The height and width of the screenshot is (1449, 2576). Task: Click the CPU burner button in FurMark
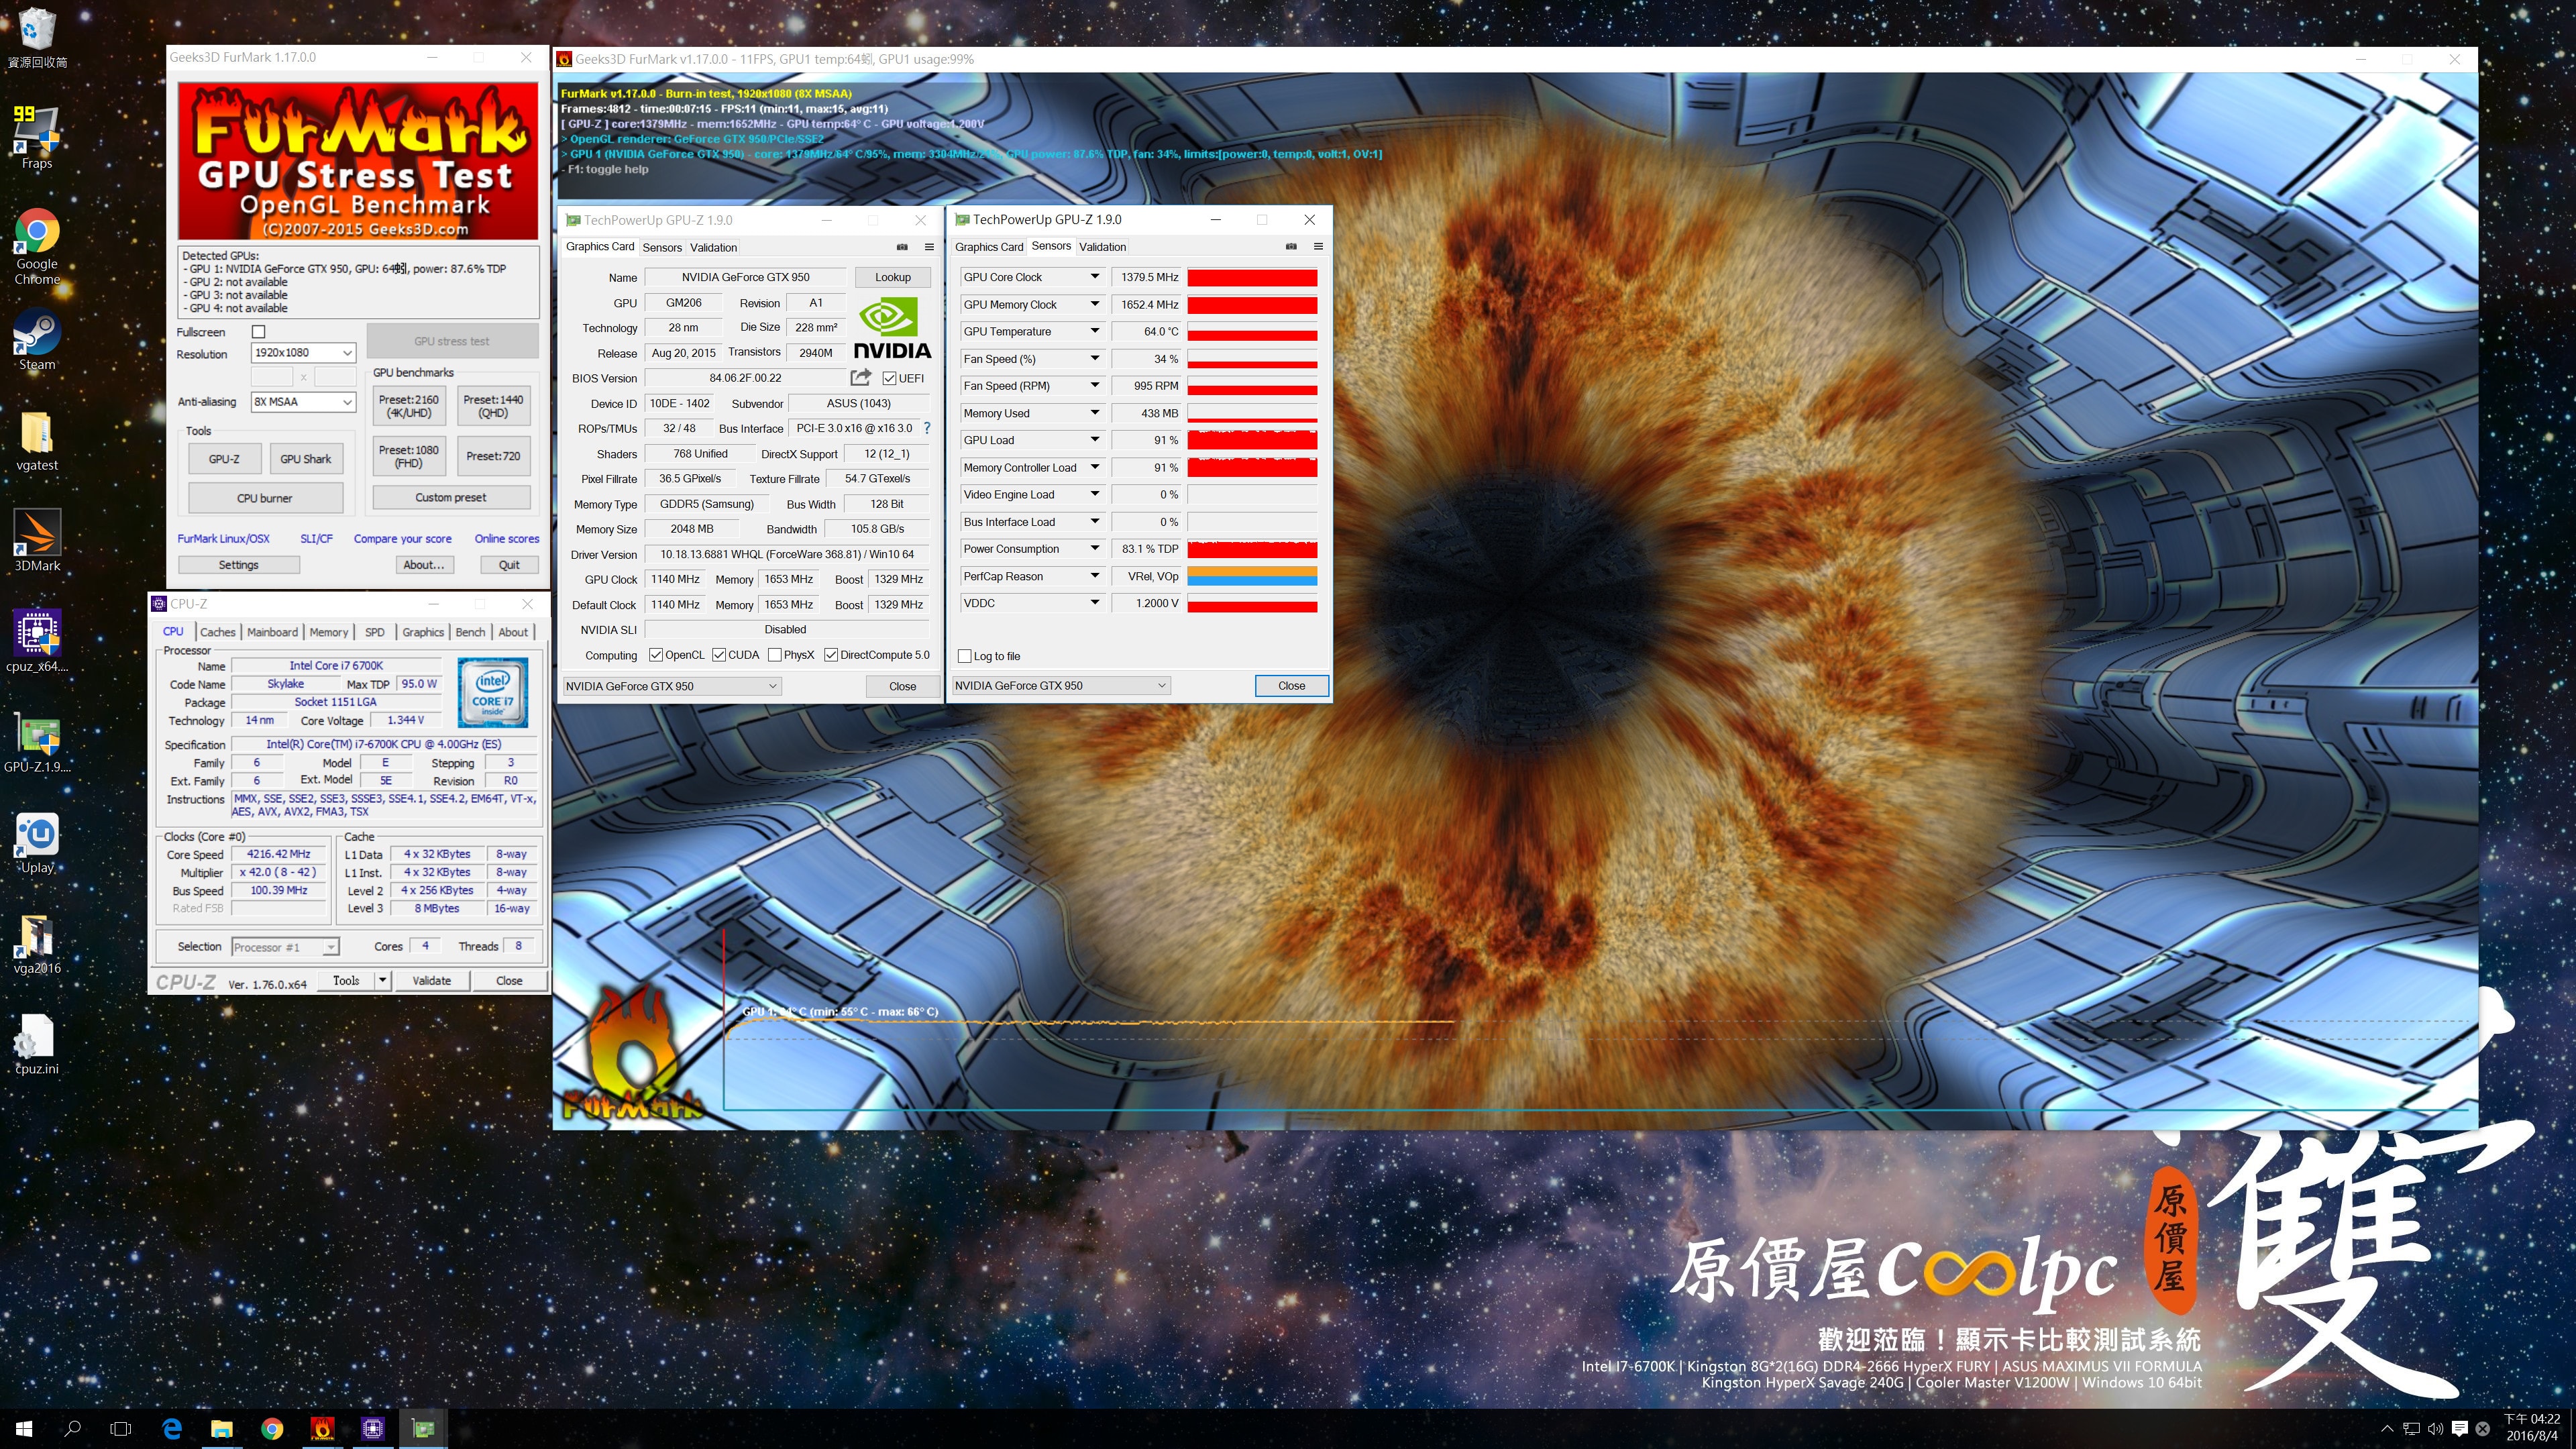265,498
